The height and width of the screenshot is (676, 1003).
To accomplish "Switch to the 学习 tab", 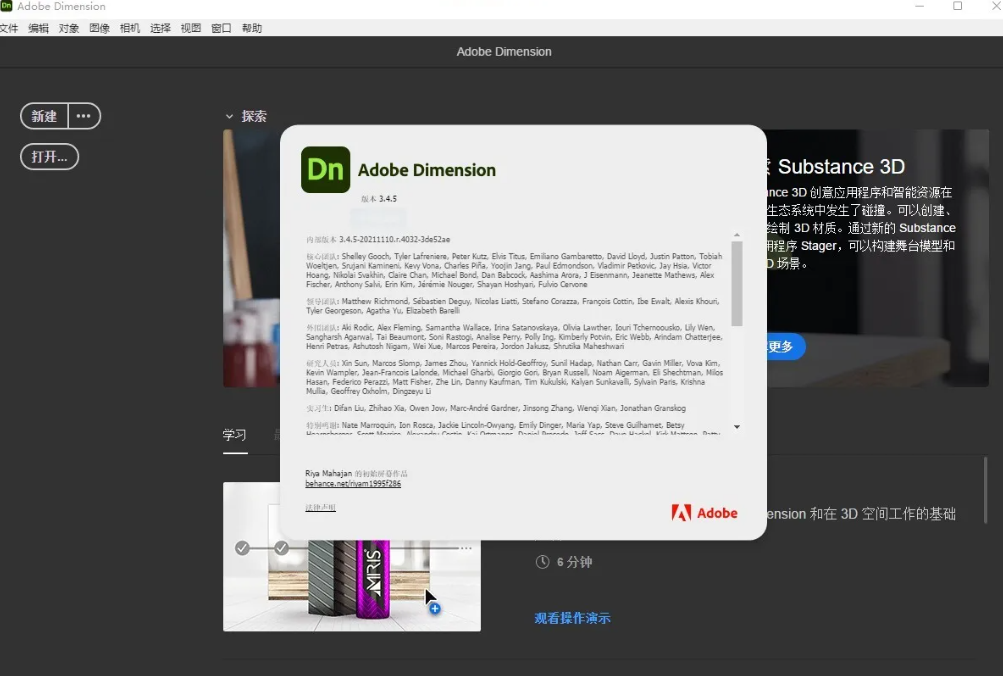I will click(234, 435).
